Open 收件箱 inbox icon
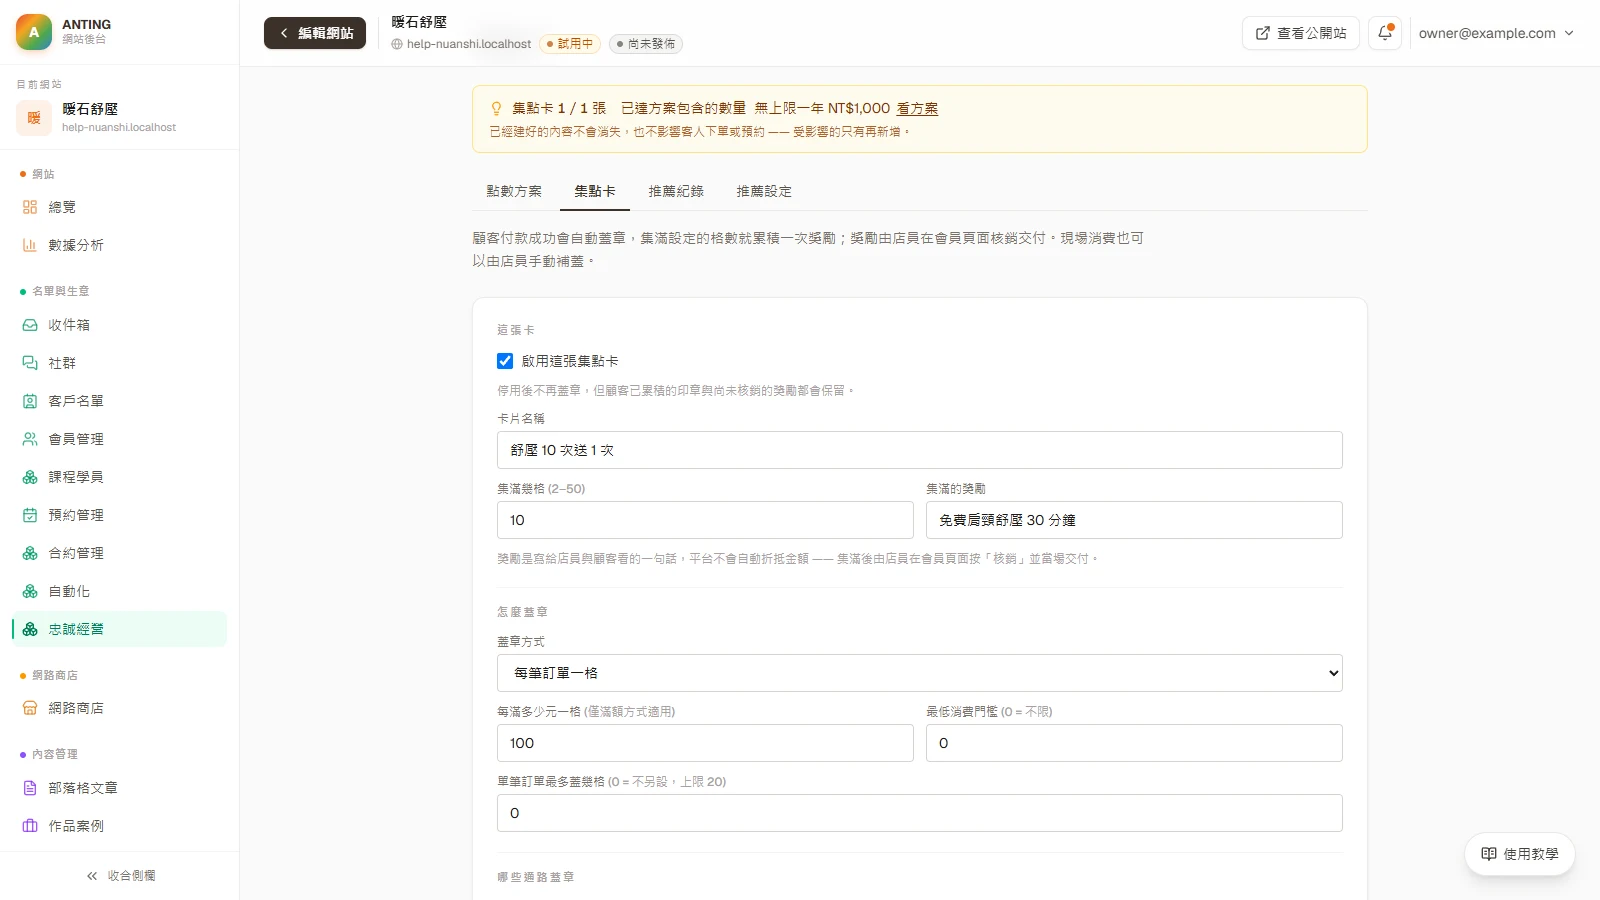1600x900 pixels. coord(30,325)
